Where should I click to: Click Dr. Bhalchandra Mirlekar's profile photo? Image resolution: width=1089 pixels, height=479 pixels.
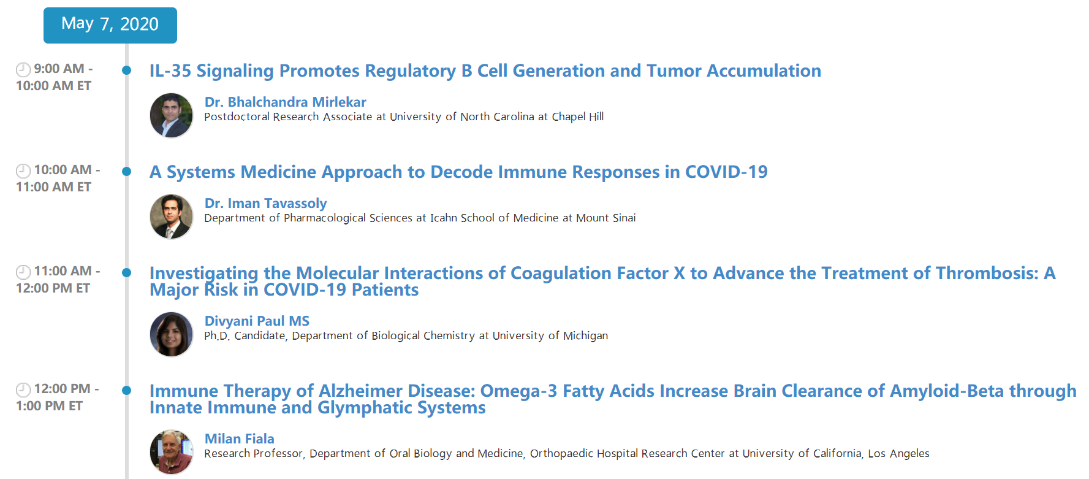click(171, 115)
